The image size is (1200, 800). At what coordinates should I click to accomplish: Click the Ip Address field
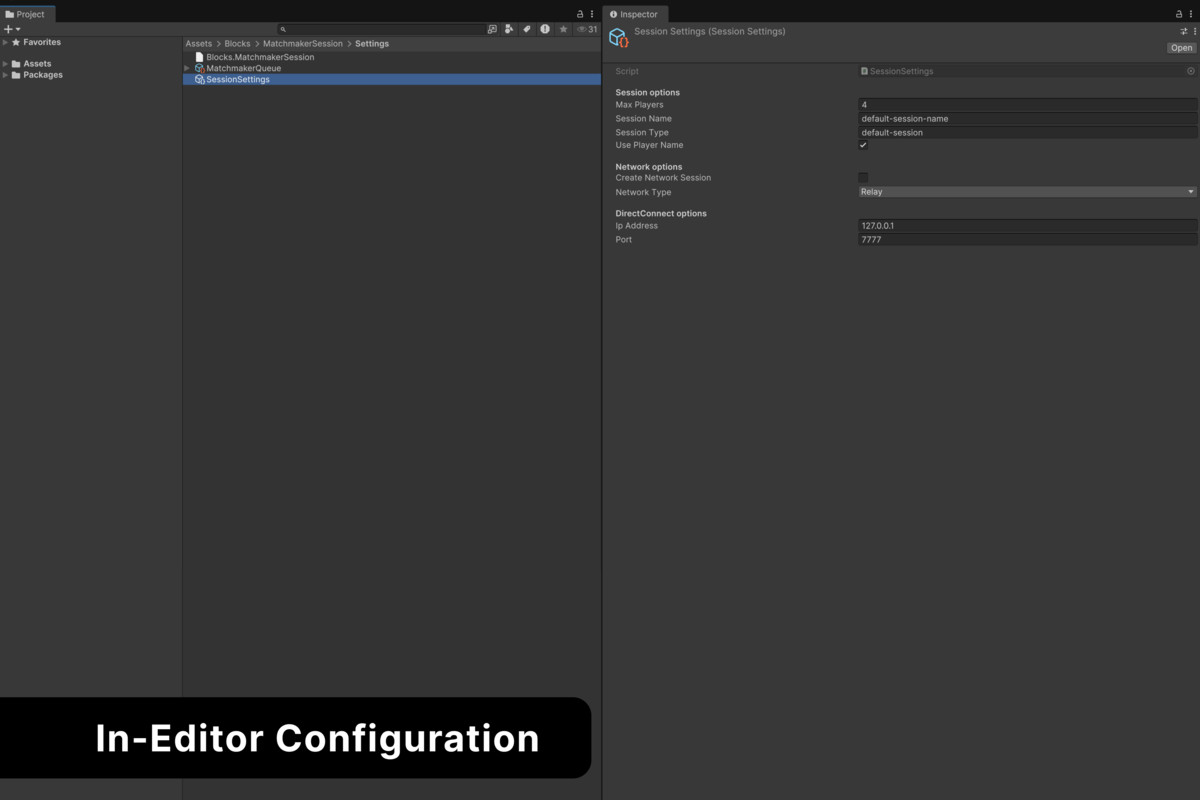coord(1027,226)
